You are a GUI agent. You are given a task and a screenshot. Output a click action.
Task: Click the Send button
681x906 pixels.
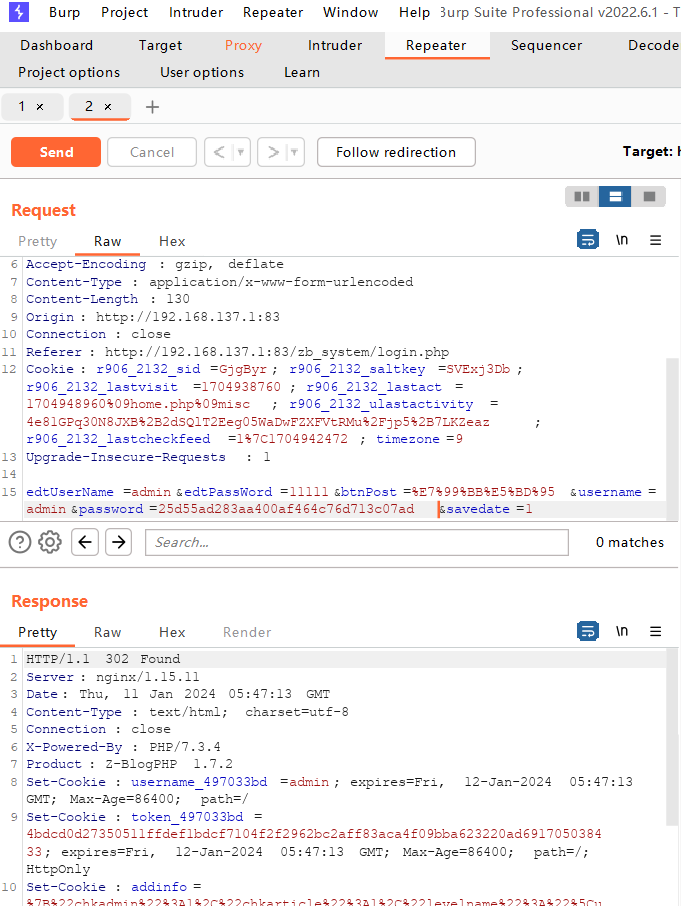(x=56, y=152)
